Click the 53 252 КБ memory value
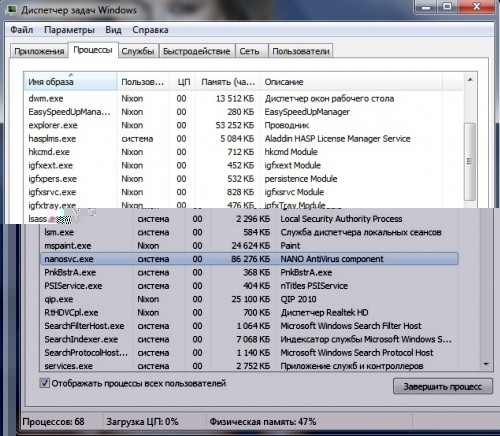Screen dimensions: 500x436 [235, 125]
